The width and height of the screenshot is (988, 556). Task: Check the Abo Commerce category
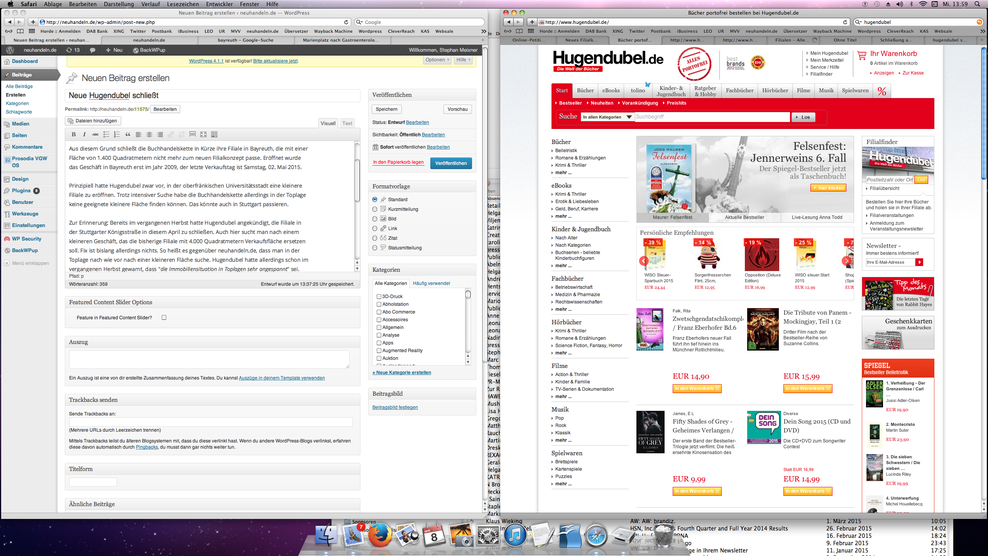tap(379, 311)
